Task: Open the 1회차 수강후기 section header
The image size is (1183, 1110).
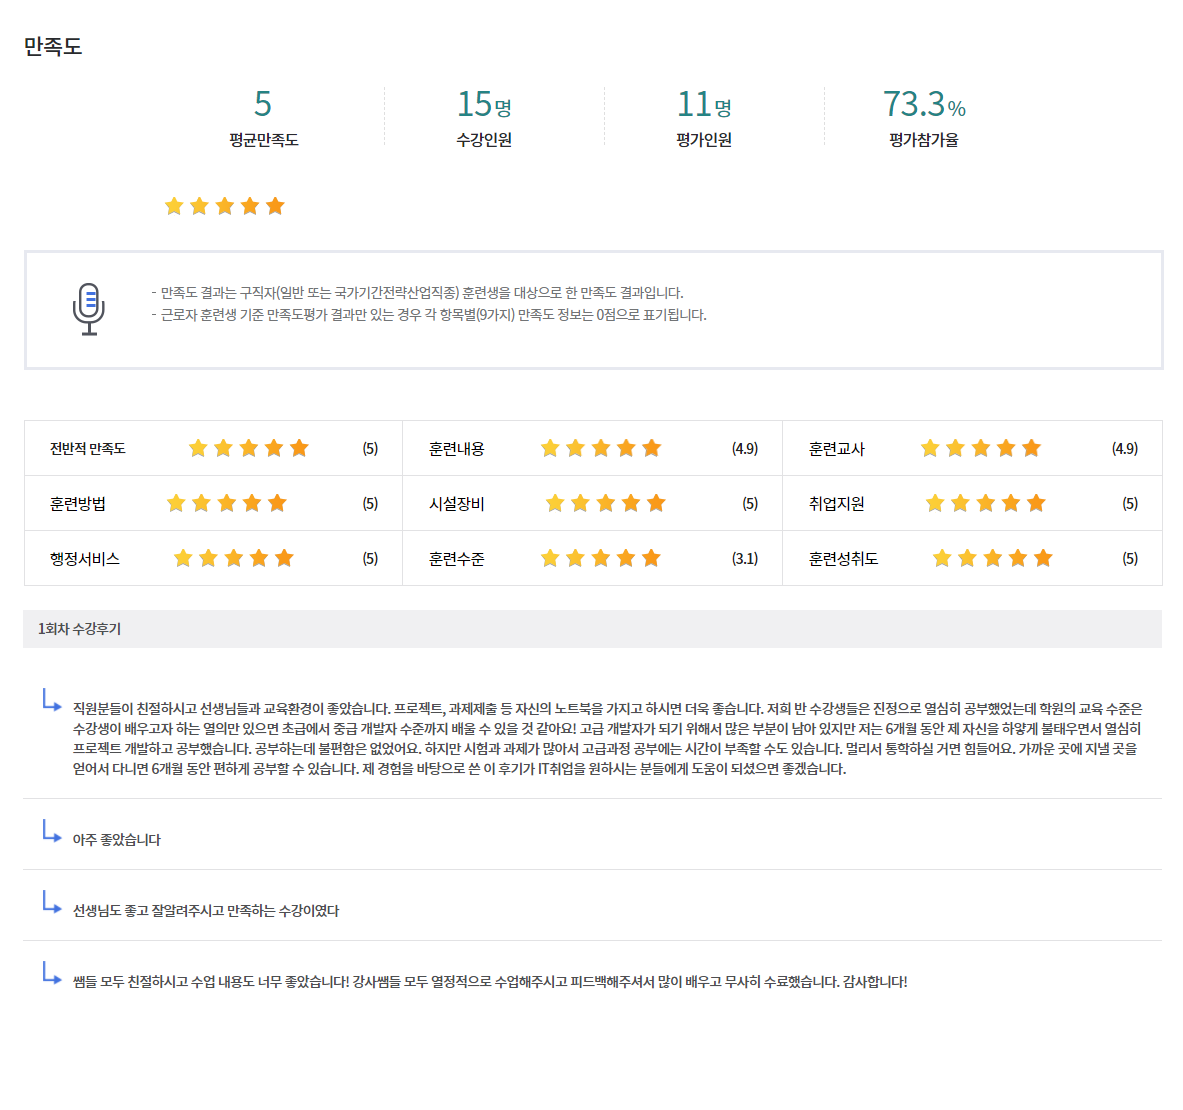Action: coord(80,629)
